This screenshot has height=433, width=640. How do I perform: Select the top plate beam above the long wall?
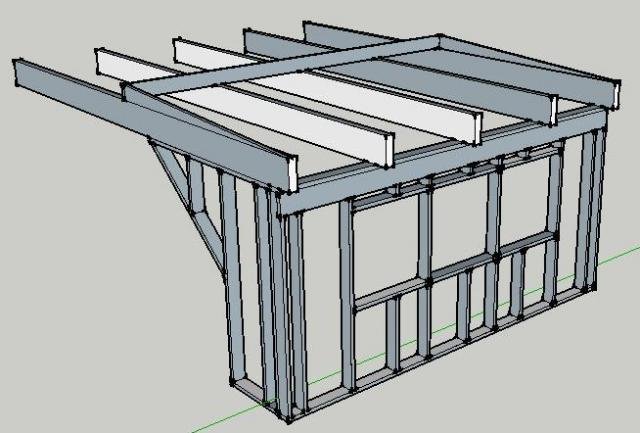pos(443,160)
